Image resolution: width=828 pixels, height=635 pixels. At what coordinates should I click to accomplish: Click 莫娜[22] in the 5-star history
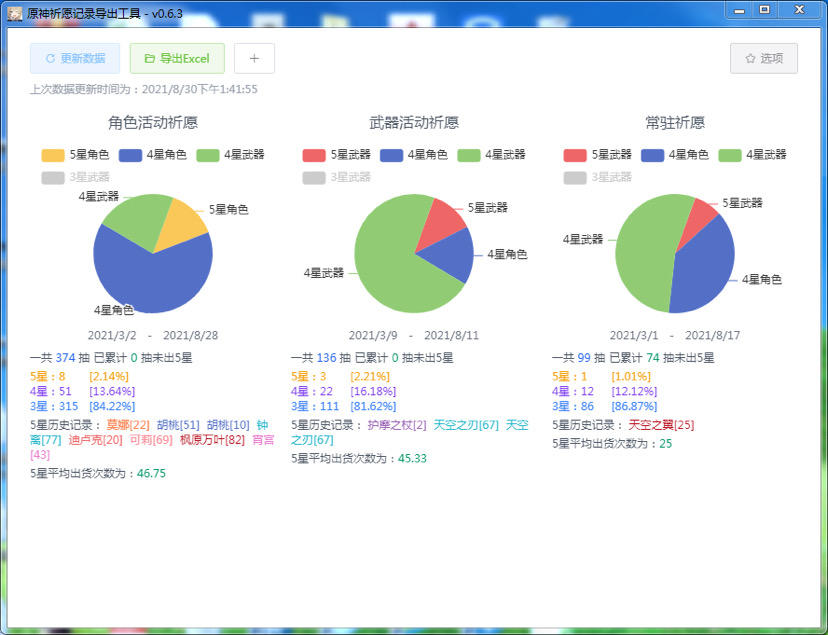[x=128, y=425]
